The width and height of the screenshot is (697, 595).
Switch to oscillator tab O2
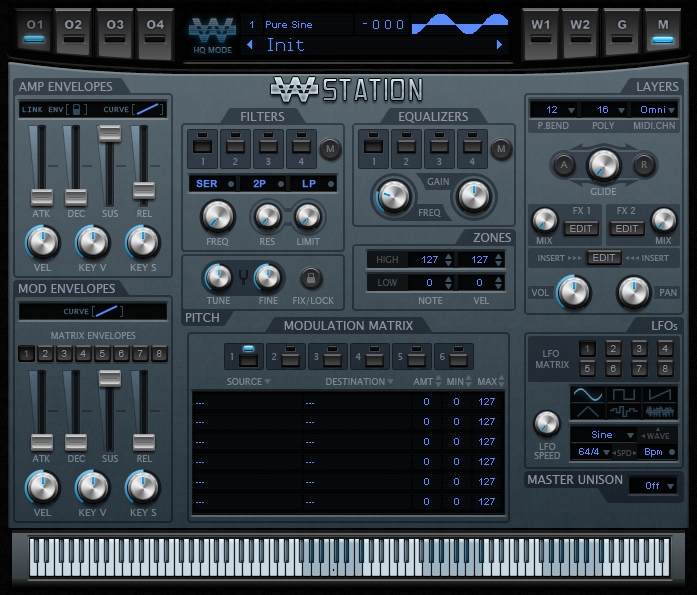click(x=73, y=32)
